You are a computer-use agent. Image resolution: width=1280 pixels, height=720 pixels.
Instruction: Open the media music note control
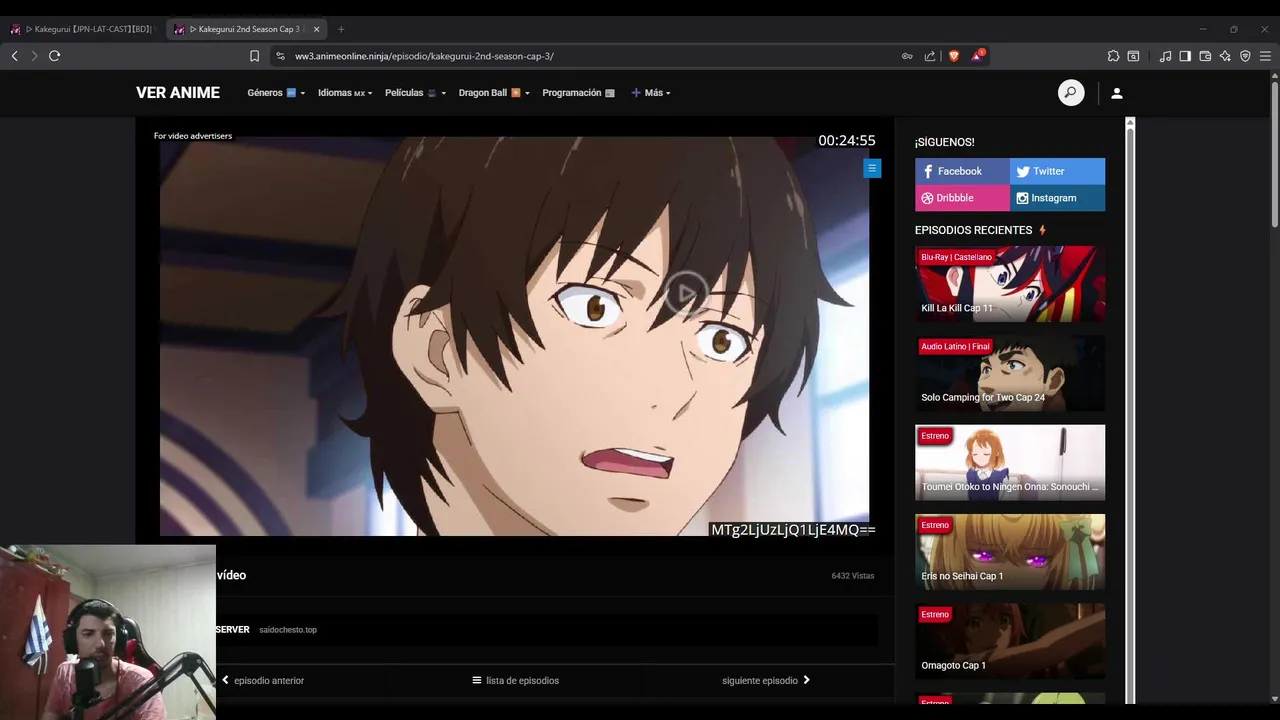(1165, 56)
